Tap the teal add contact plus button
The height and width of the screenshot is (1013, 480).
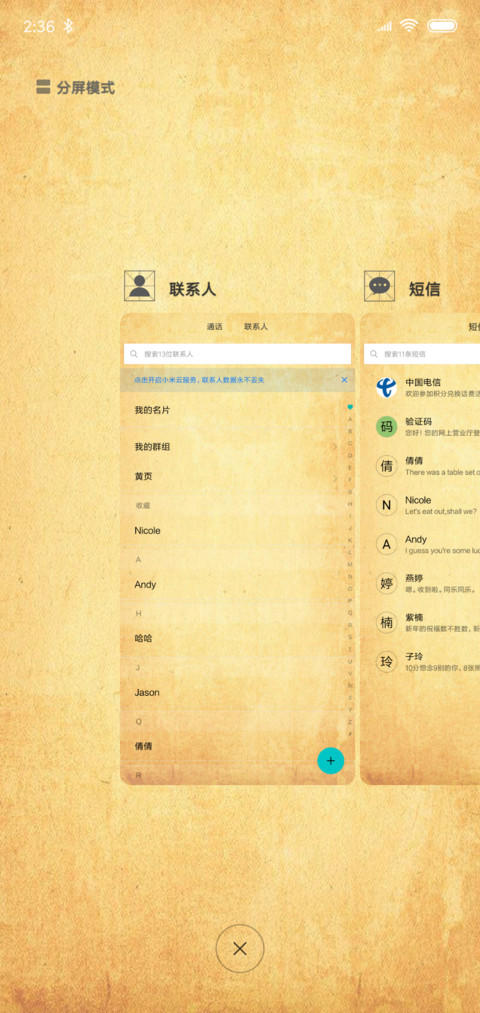tap(331, 760)
